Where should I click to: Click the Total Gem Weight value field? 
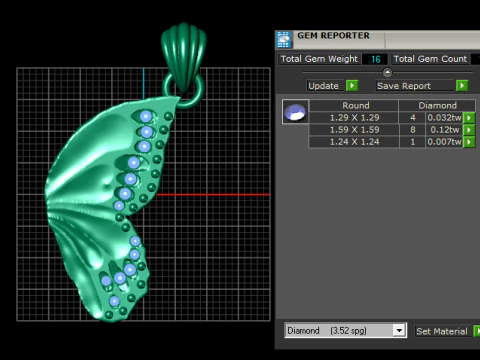point(375,59)
